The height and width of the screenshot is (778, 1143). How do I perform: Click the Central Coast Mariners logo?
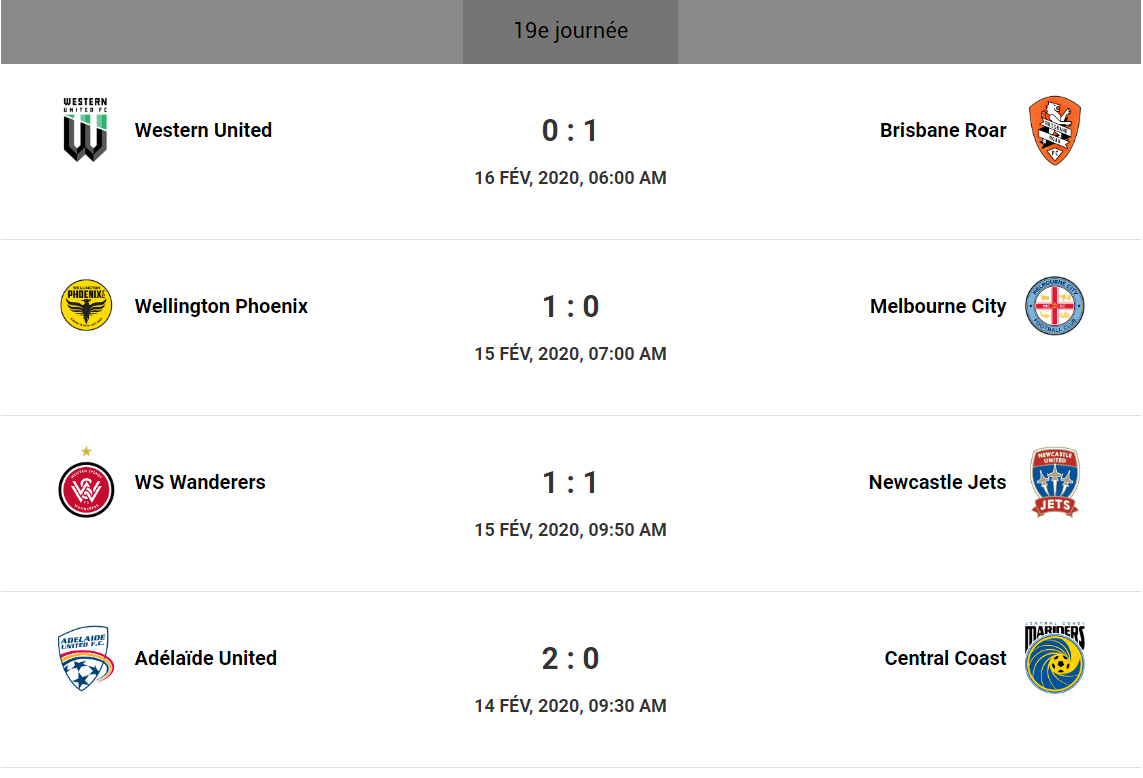1055,658
